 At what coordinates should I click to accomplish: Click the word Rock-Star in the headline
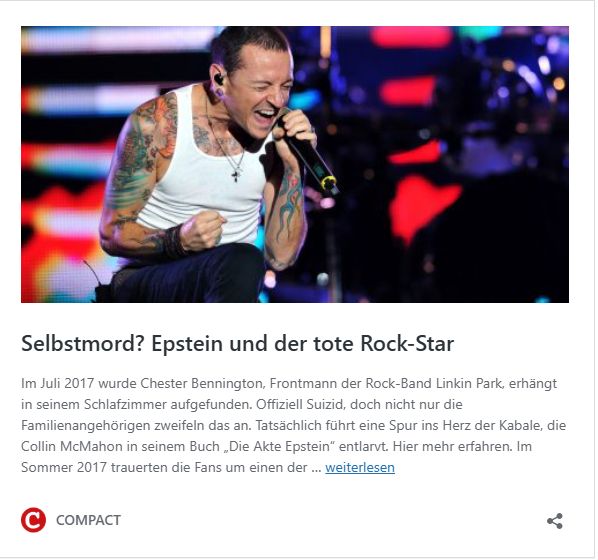[407, 343]
